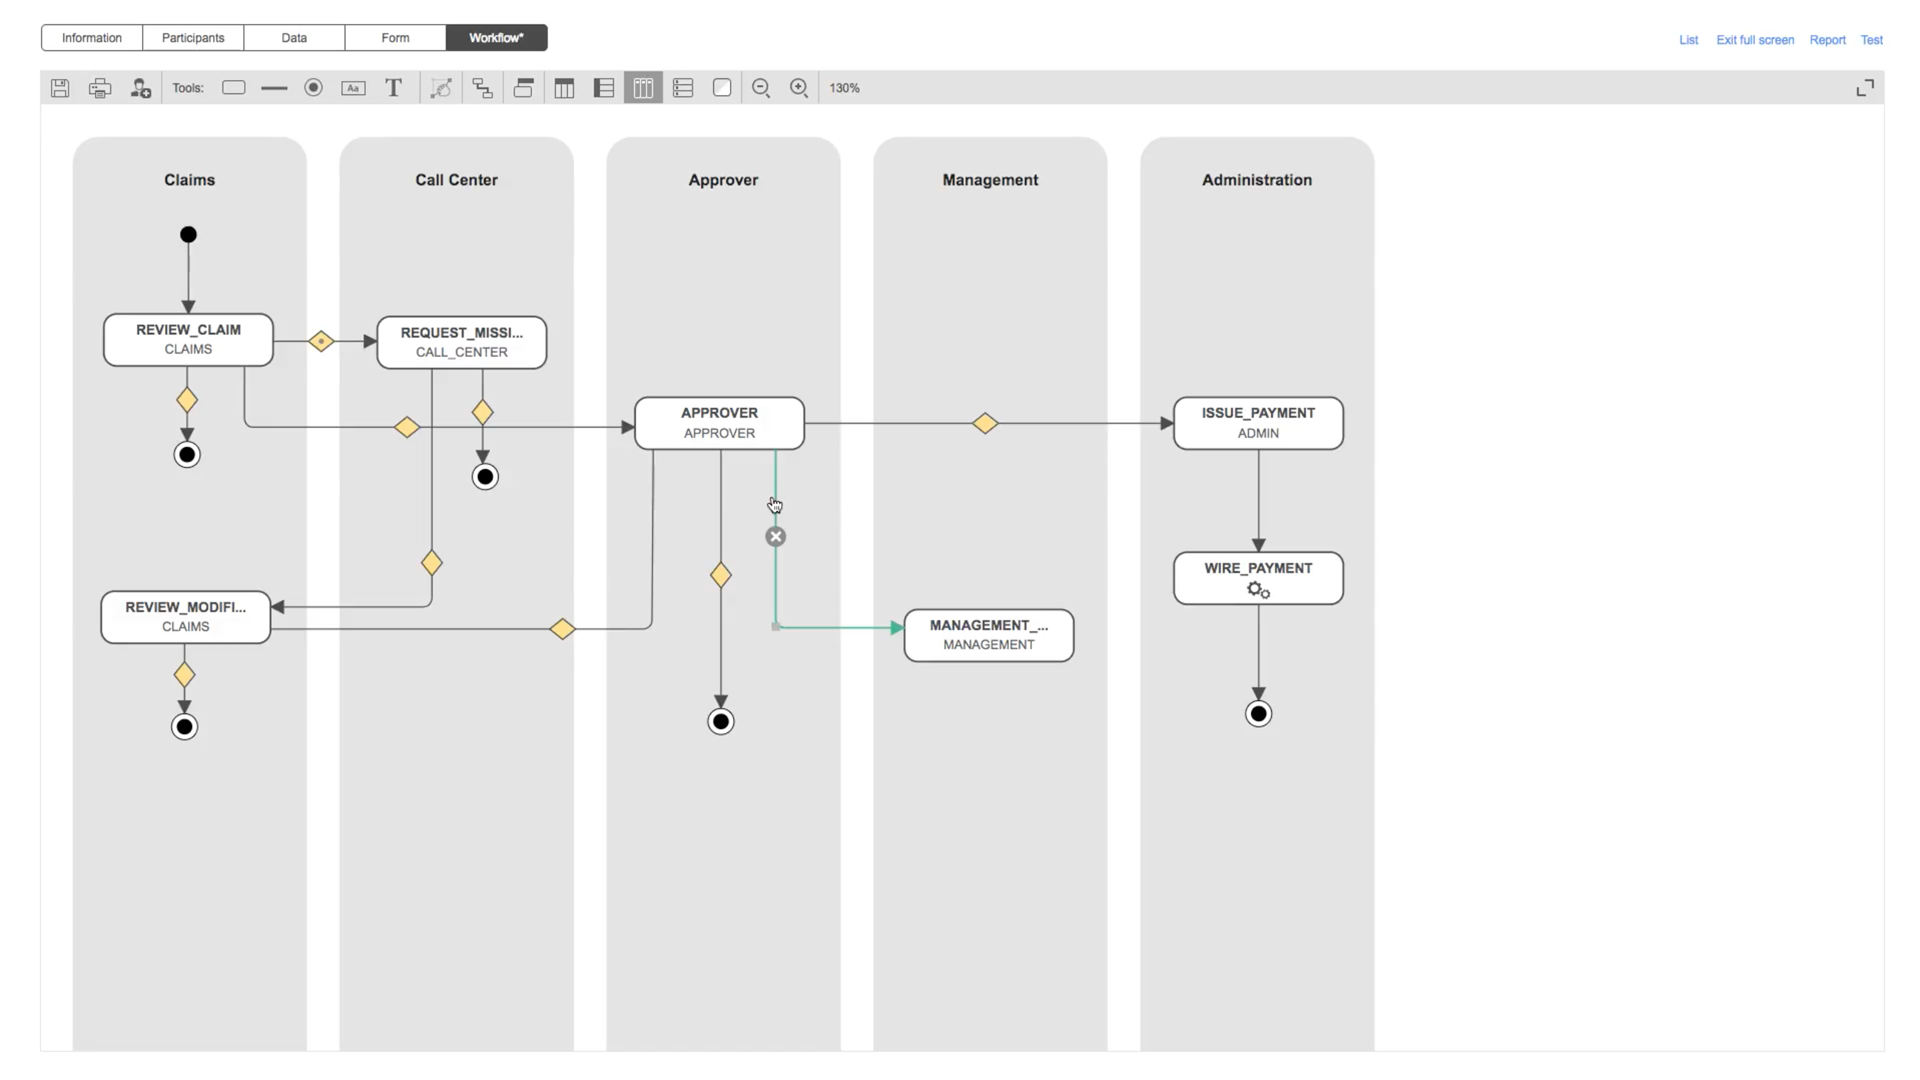Pick the start node circle tool
Screen dimensions: 1920x1080
(313, 87)
